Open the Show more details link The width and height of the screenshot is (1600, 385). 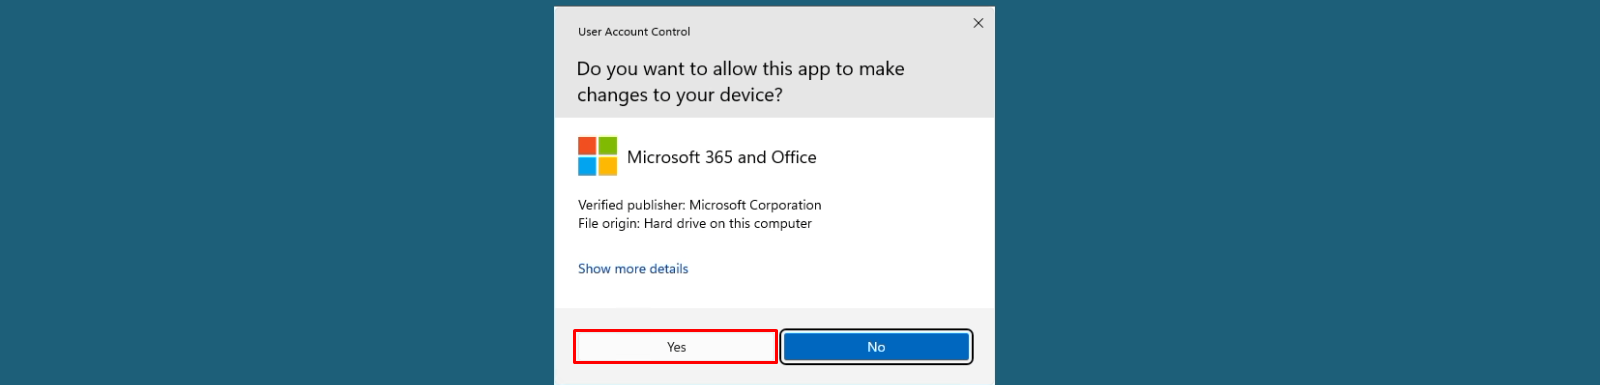[633, 269]
